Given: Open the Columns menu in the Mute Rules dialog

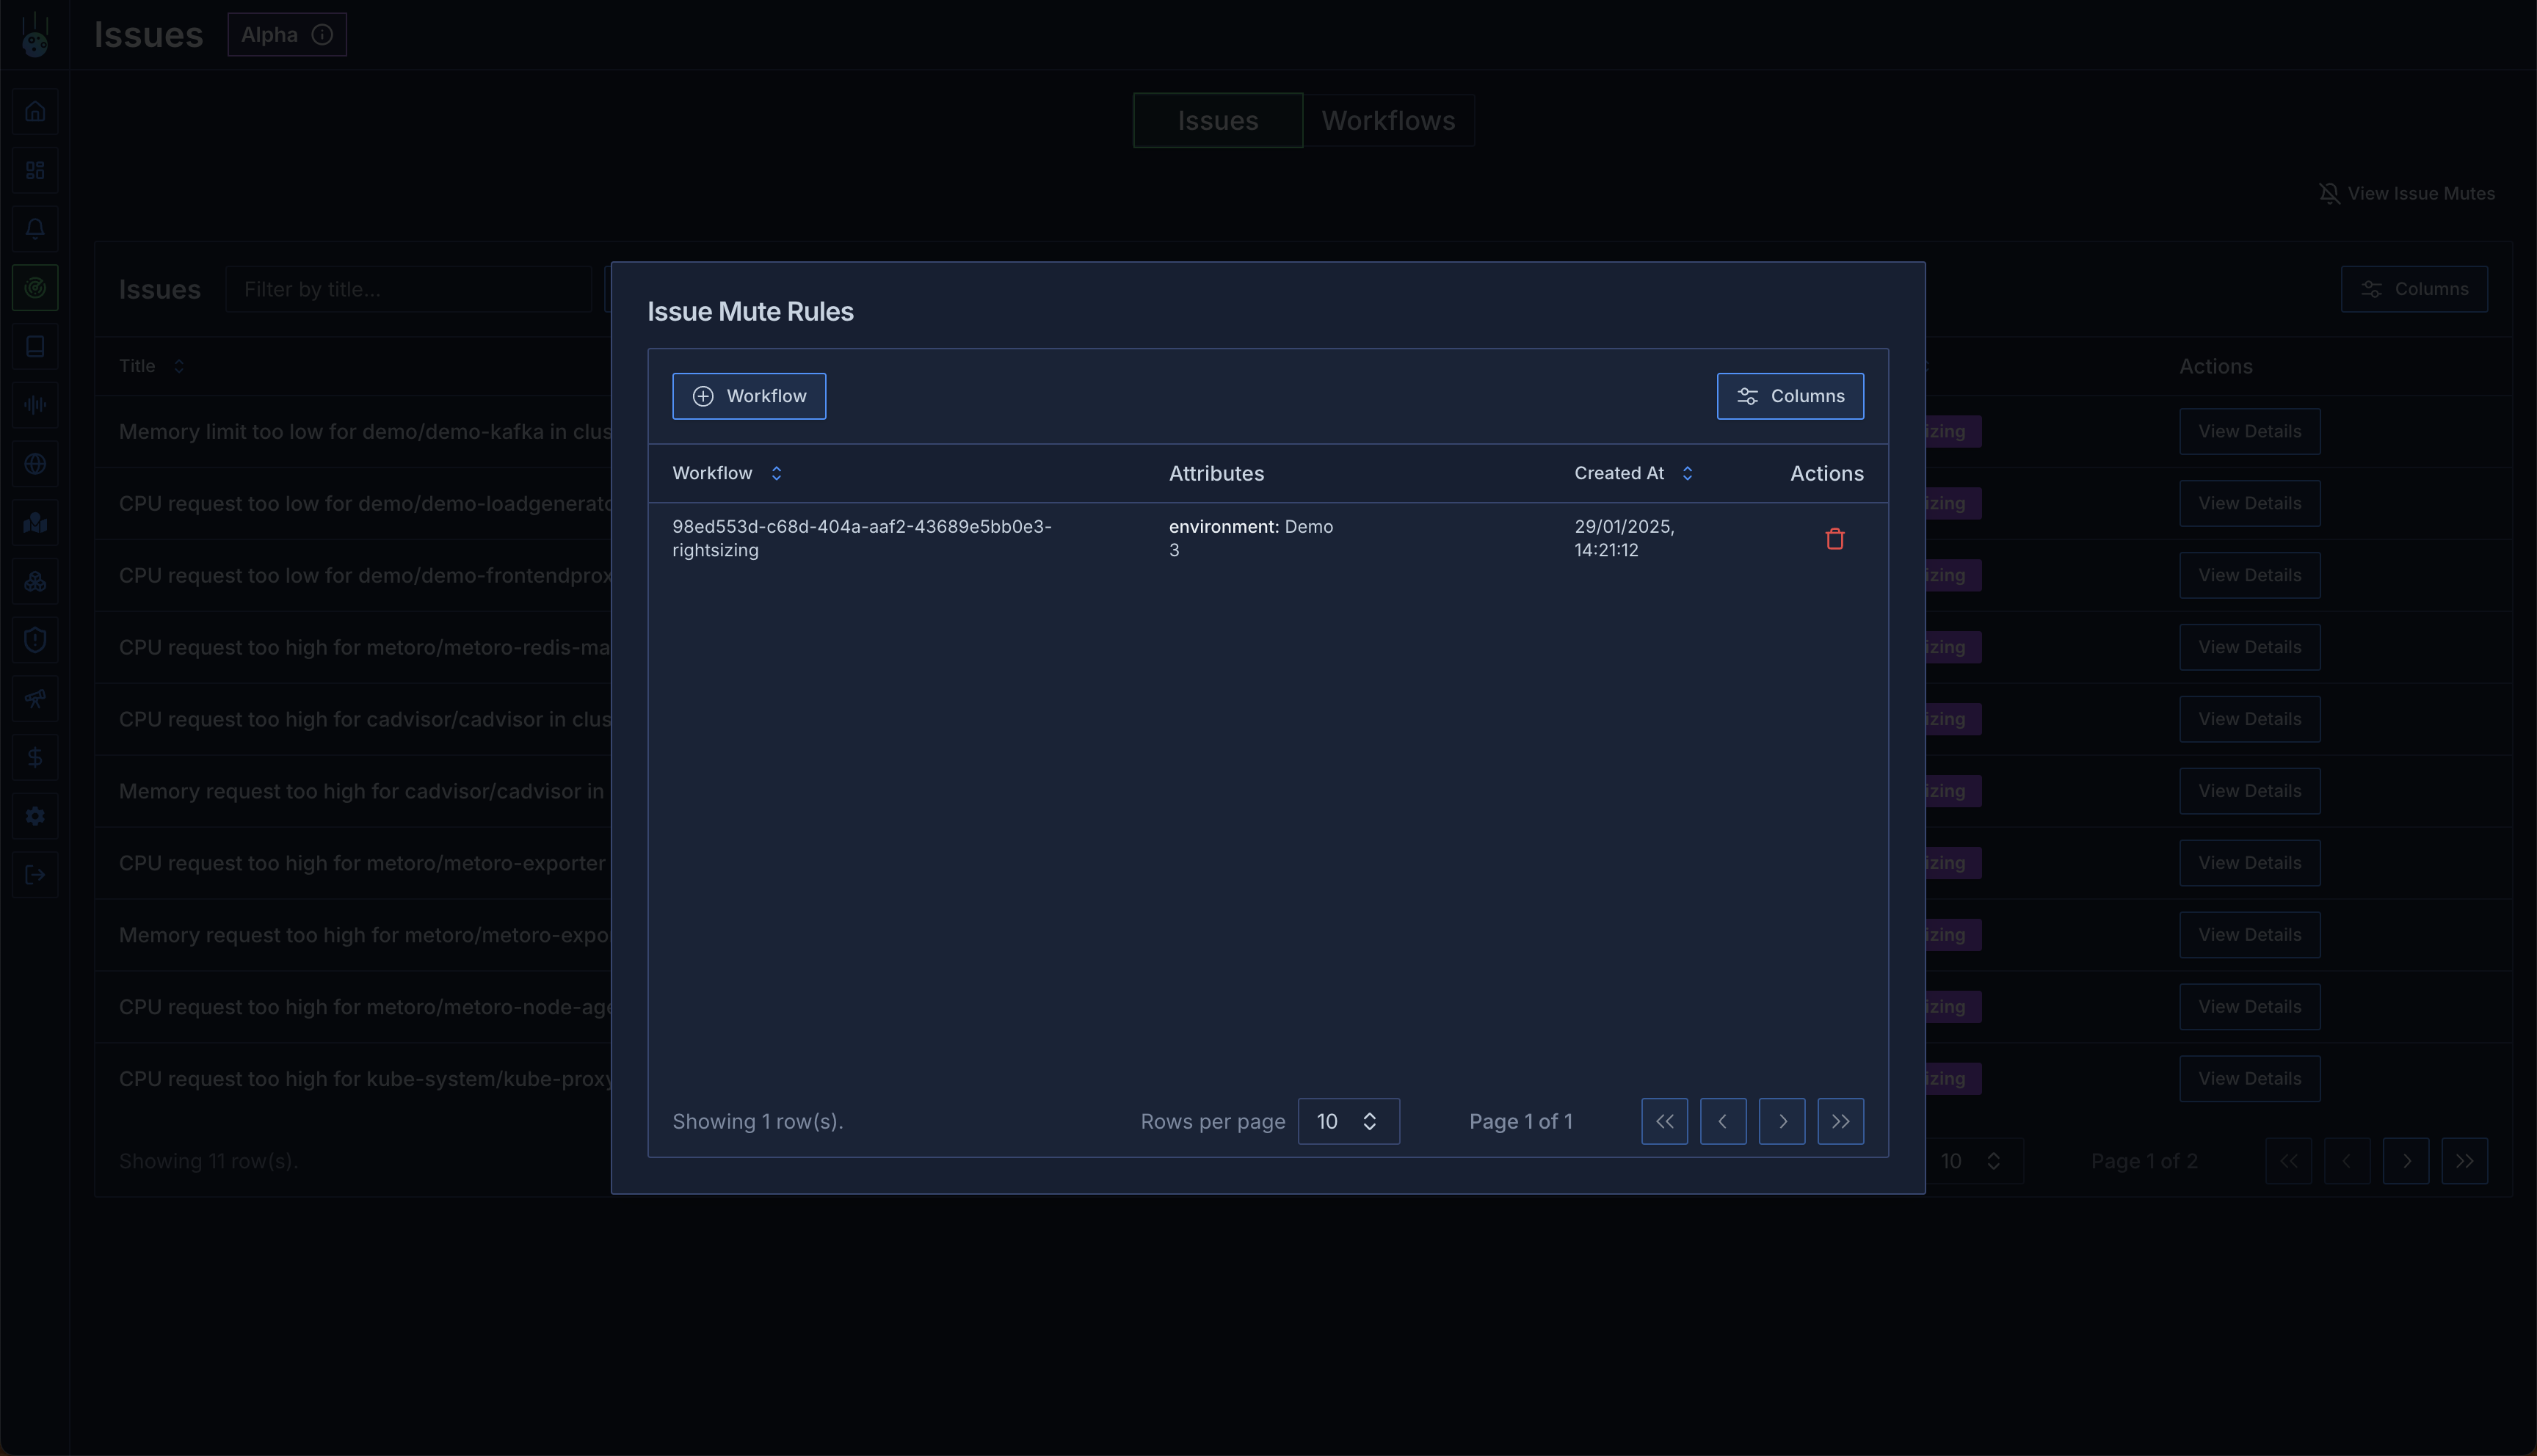Looking at the screenshot, I should [1789, 396].
